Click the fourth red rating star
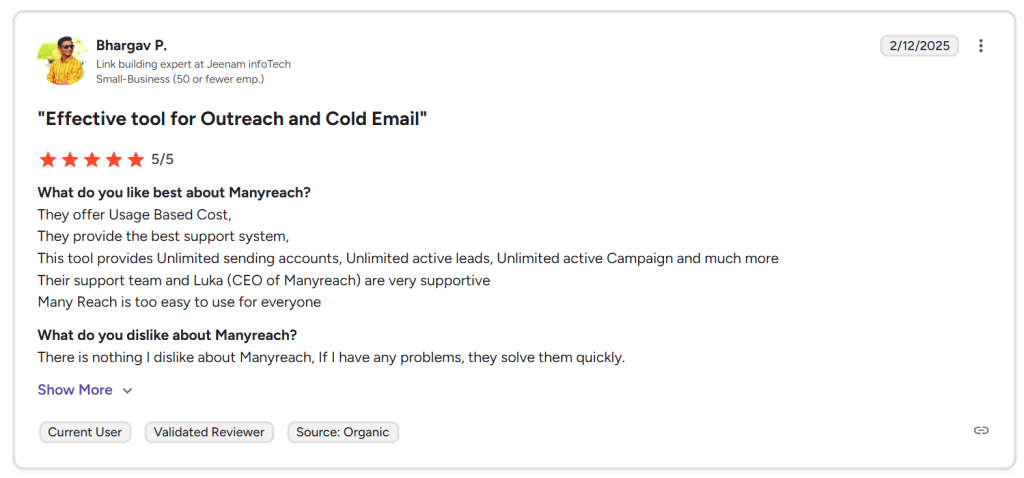 point(113,159)
